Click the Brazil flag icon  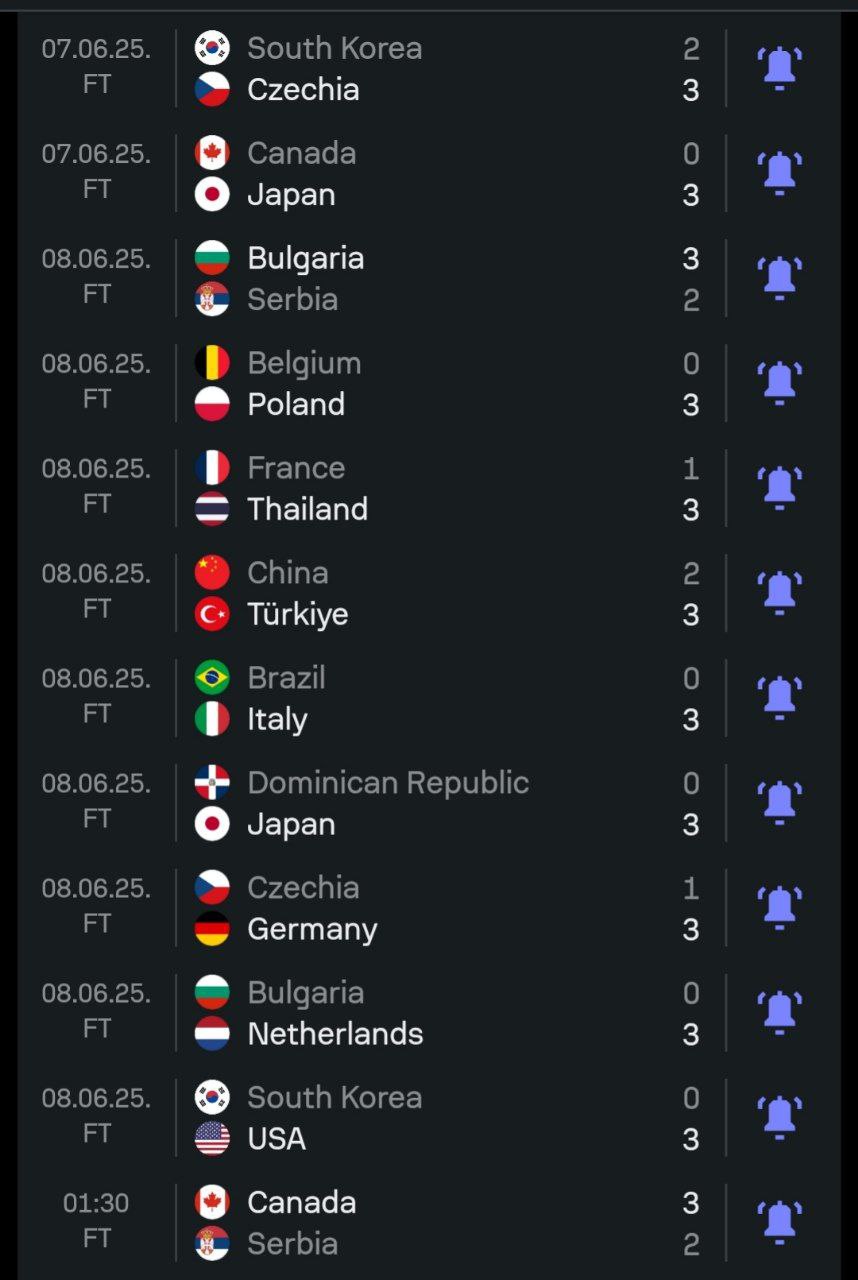pos(212,678)
